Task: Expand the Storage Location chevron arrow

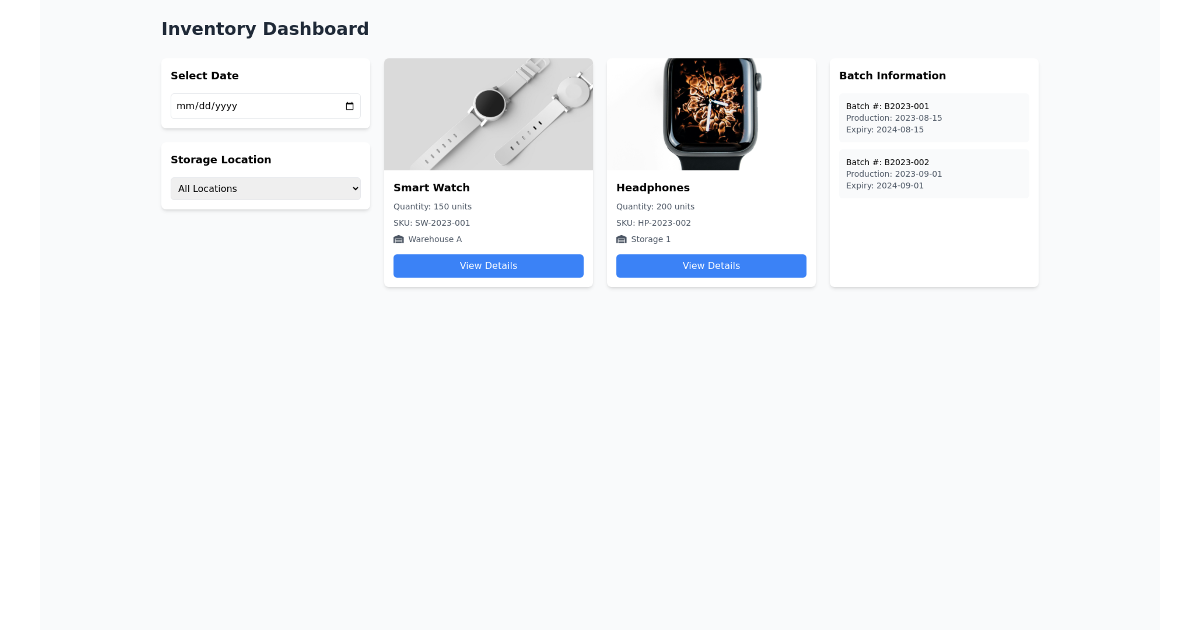Action: click(x=353, y=188)
